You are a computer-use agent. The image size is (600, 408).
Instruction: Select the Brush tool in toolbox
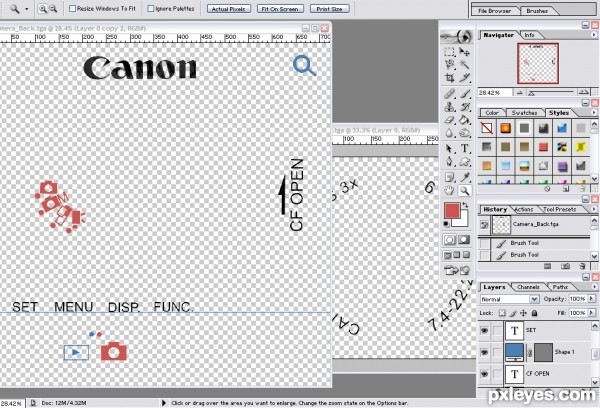pos(464,94)
